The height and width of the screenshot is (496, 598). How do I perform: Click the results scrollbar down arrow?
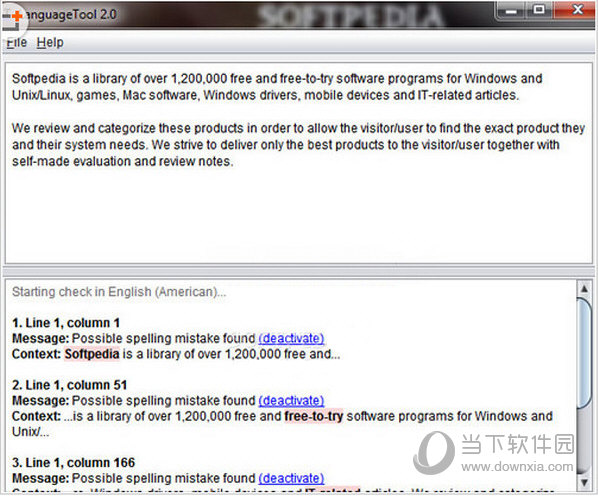coord(584,482)
